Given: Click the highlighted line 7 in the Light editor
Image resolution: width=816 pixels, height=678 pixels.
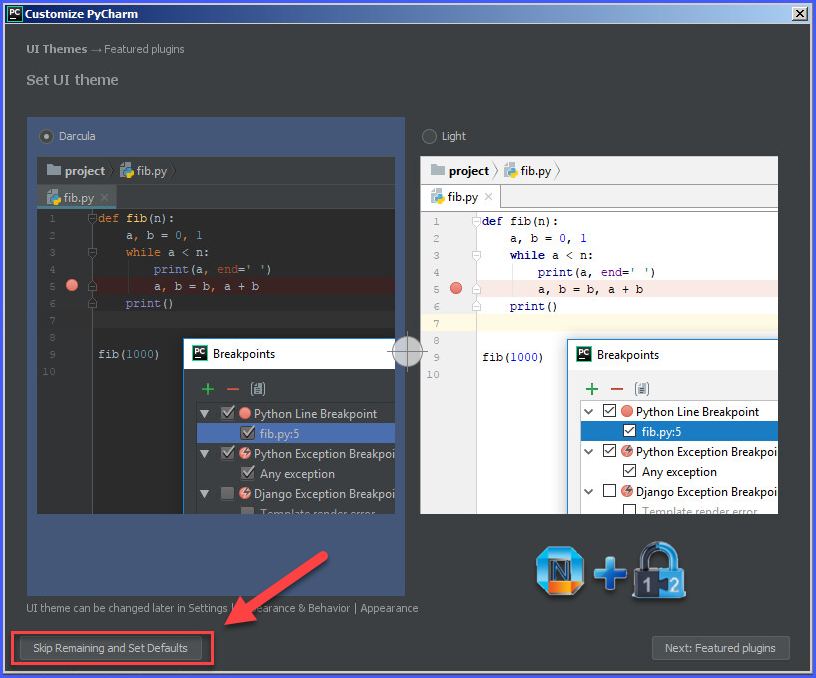Looking at the screenshot, I should [627, 323].
